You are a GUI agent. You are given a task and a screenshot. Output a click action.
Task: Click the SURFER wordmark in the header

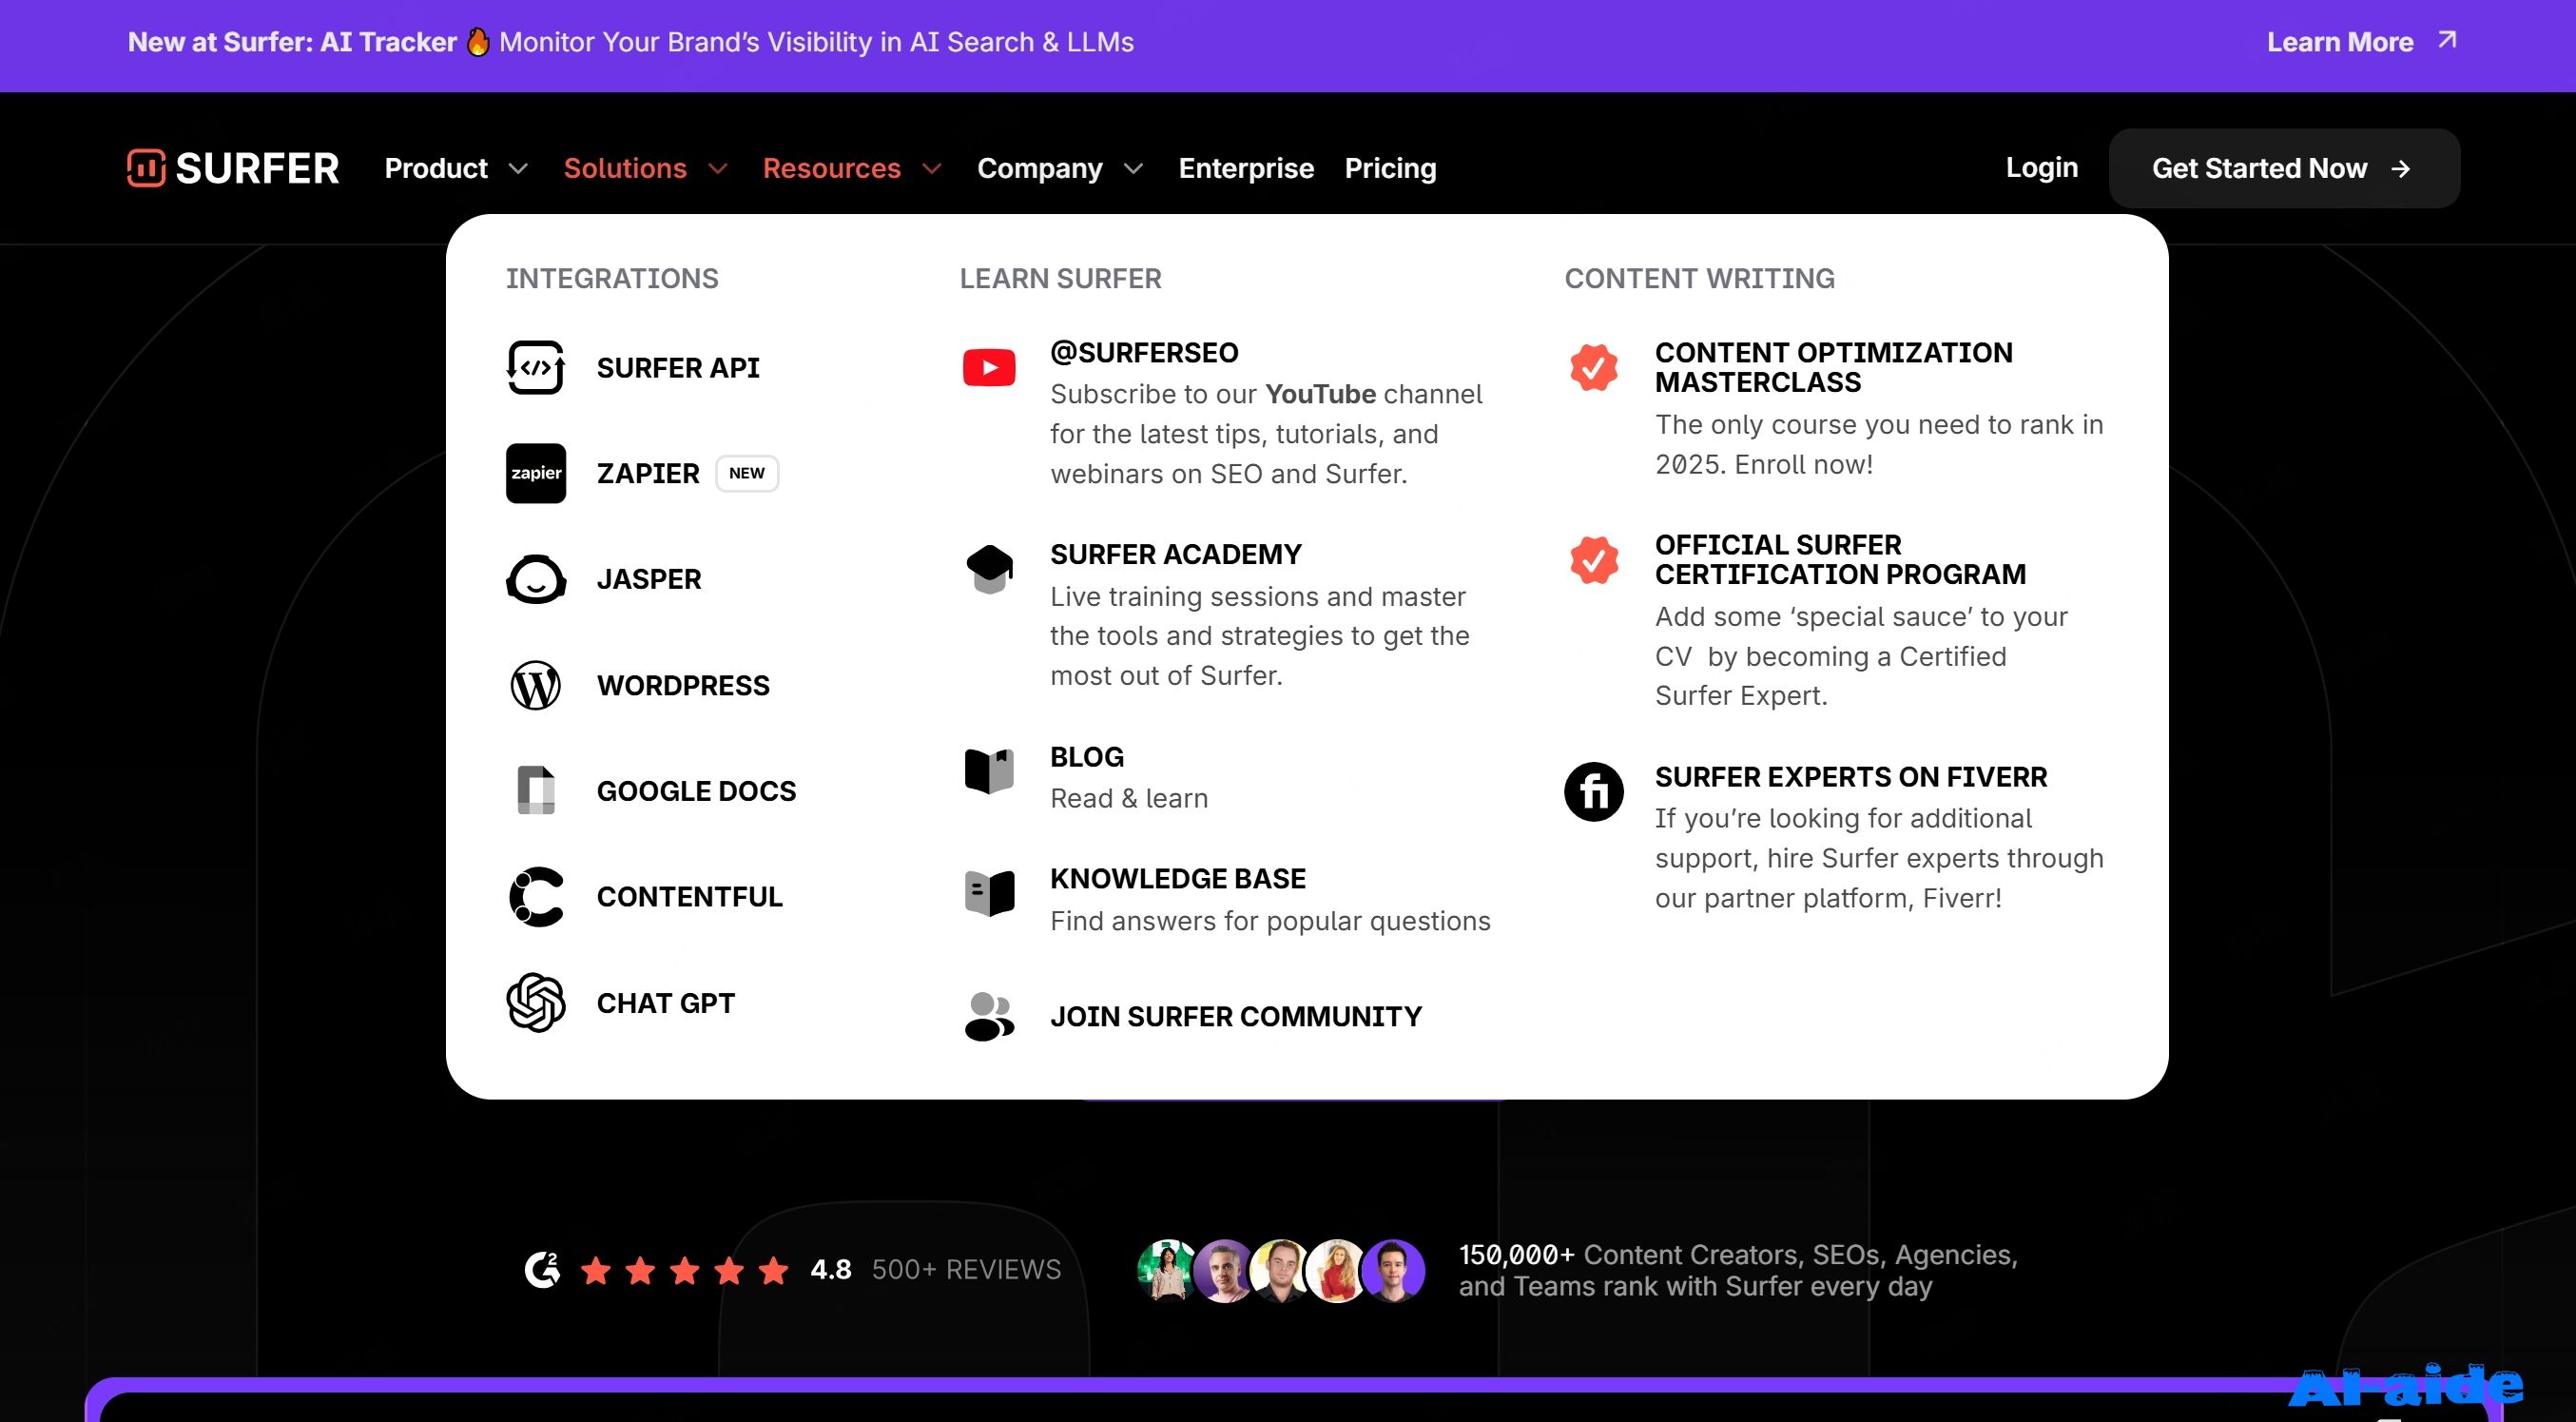(257, 168)
